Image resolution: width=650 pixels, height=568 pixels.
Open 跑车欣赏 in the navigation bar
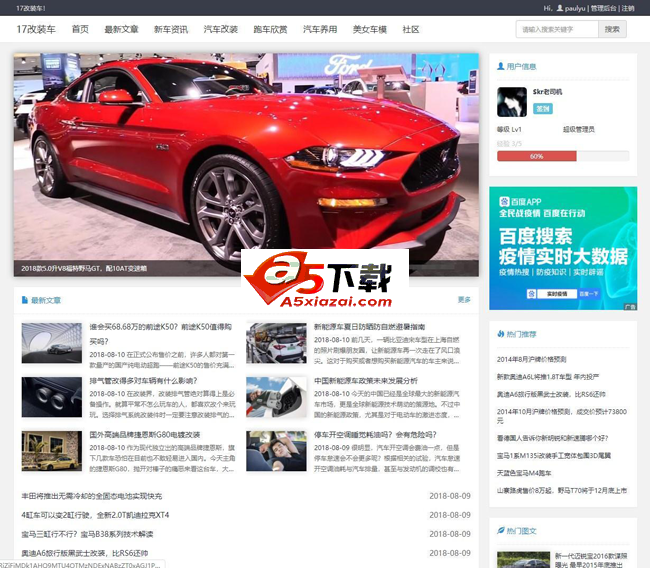(270, 29)
